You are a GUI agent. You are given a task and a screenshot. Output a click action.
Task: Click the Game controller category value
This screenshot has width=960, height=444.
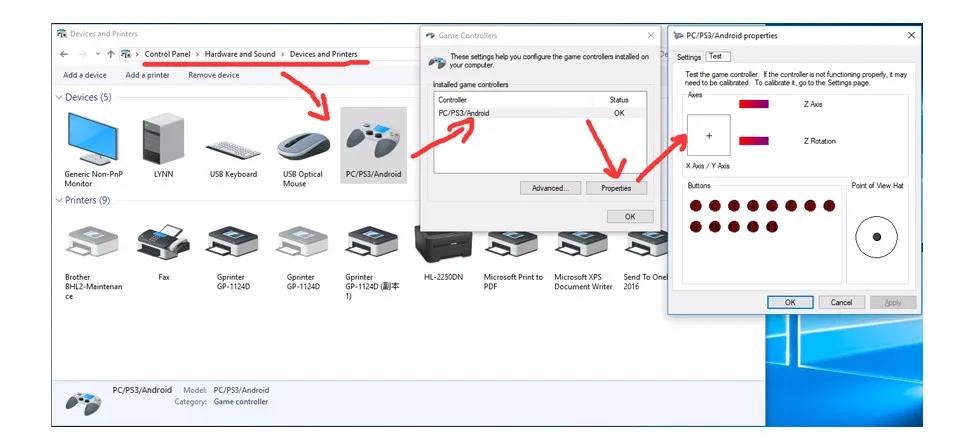coord(241,402)
